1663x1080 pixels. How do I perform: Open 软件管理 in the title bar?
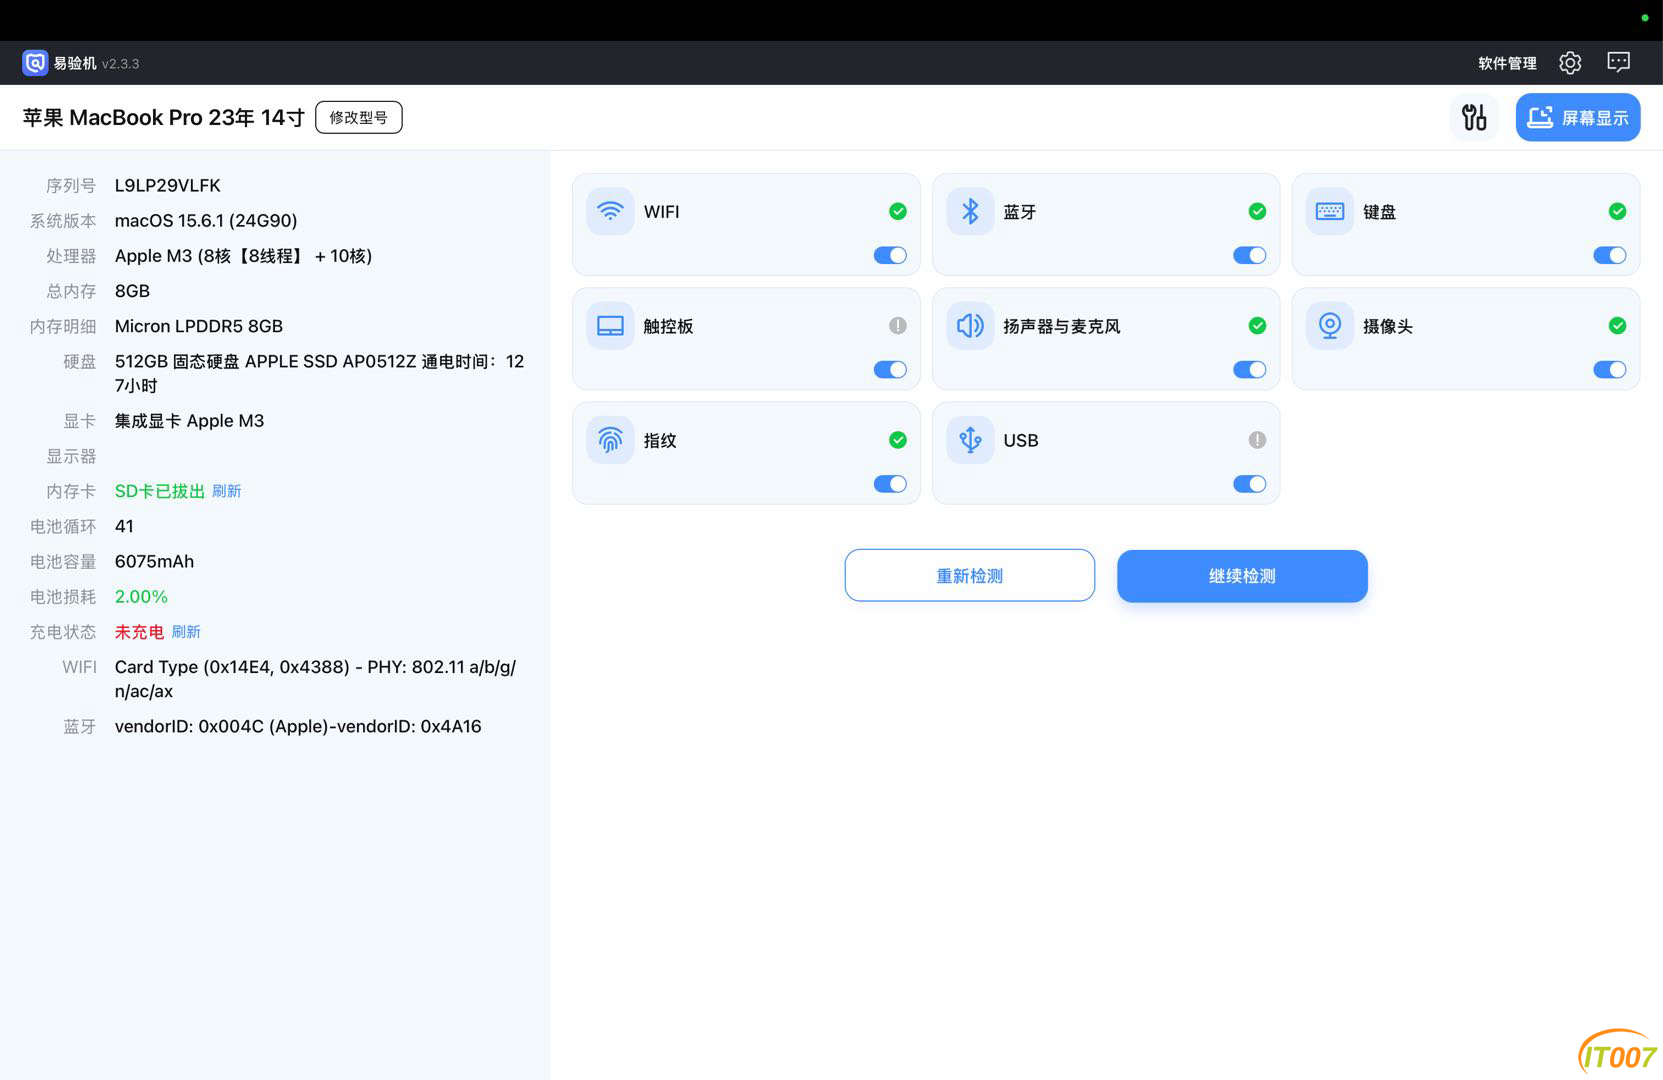coord(1507,63)
